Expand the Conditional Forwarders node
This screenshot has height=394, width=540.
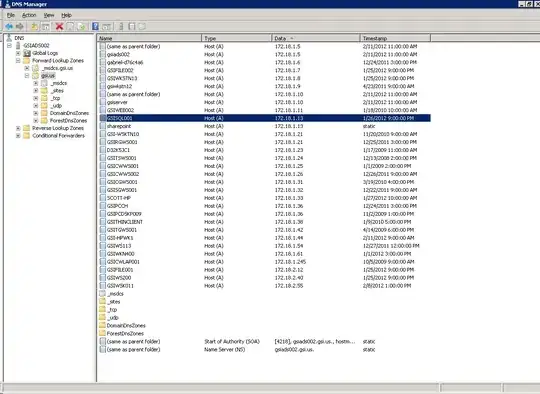(x=18, y=136)
